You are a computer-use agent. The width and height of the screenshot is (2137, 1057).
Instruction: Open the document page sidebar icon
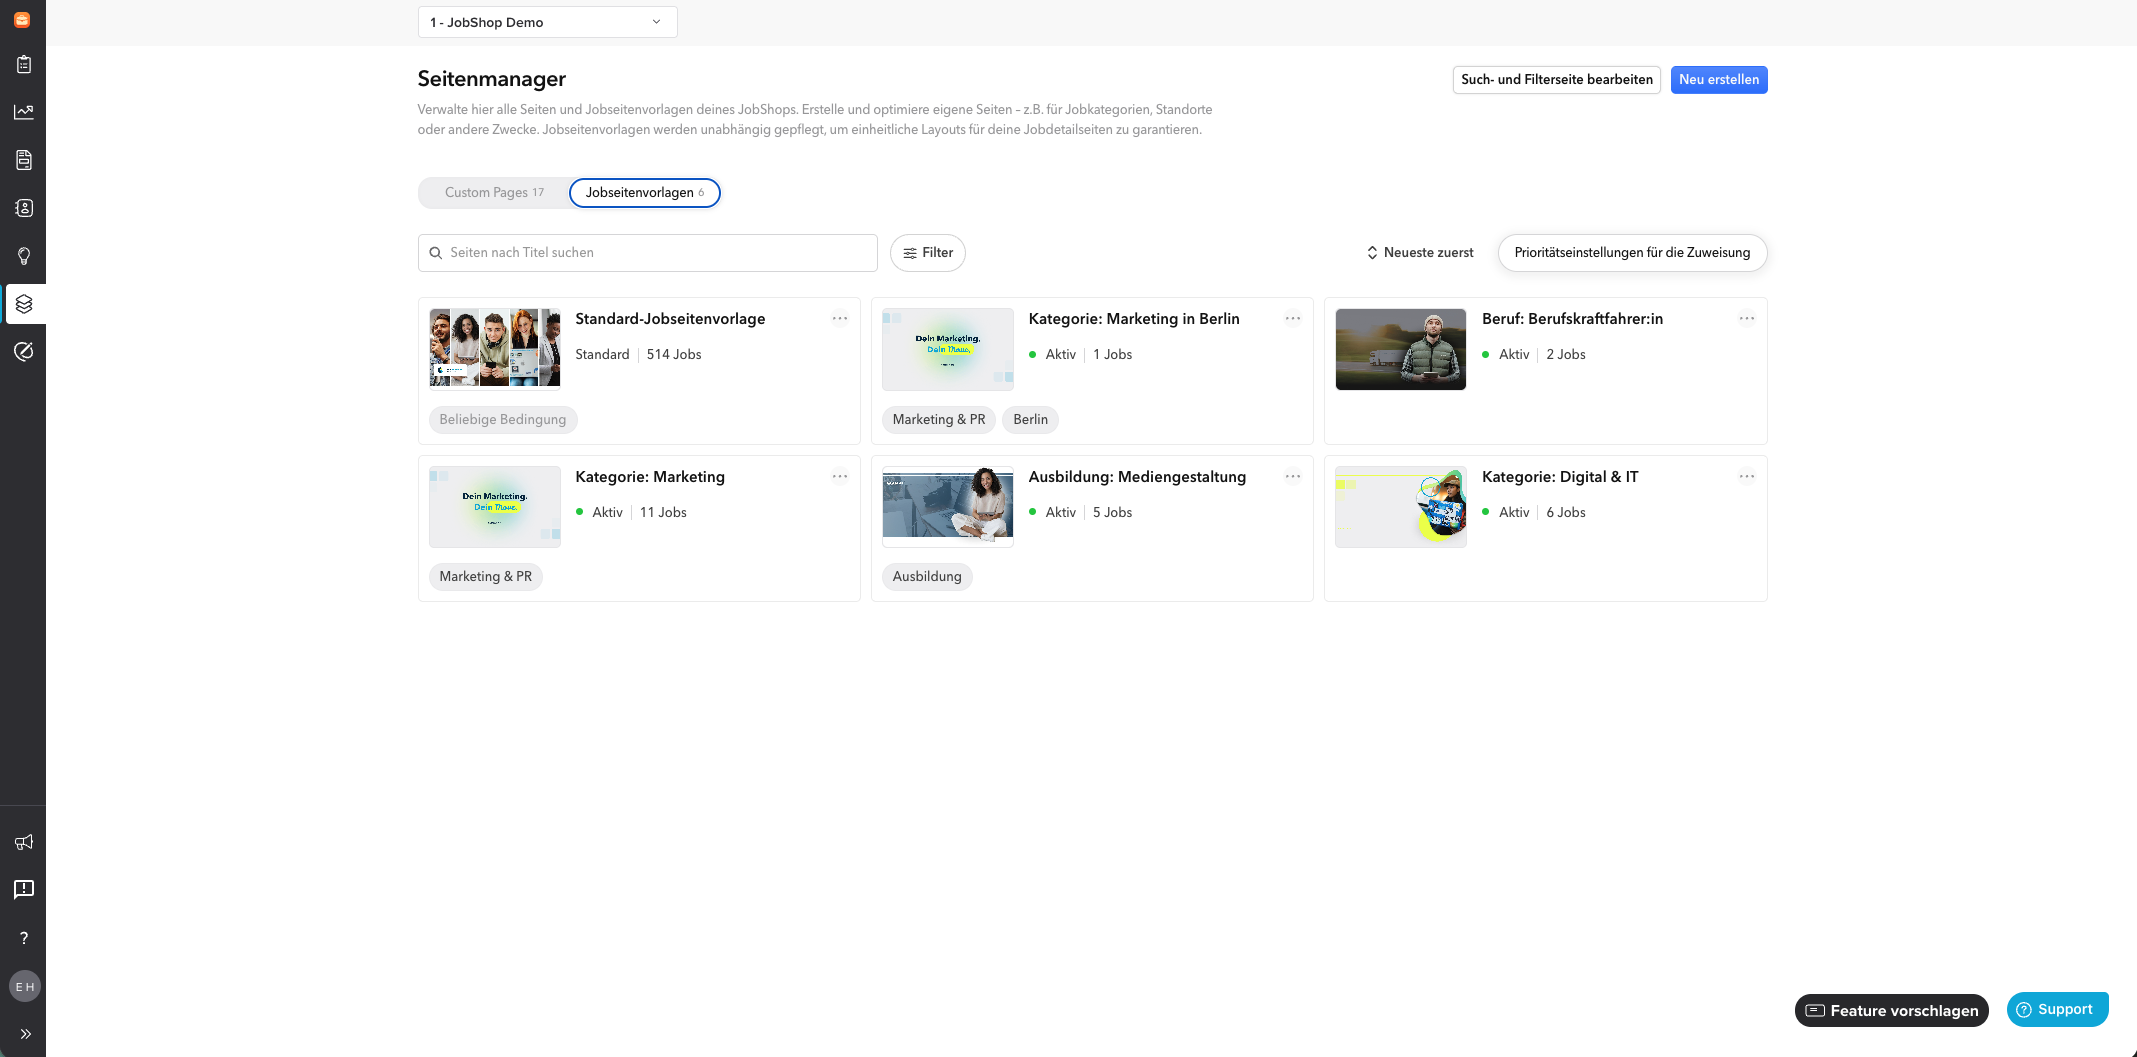(24, 160)
